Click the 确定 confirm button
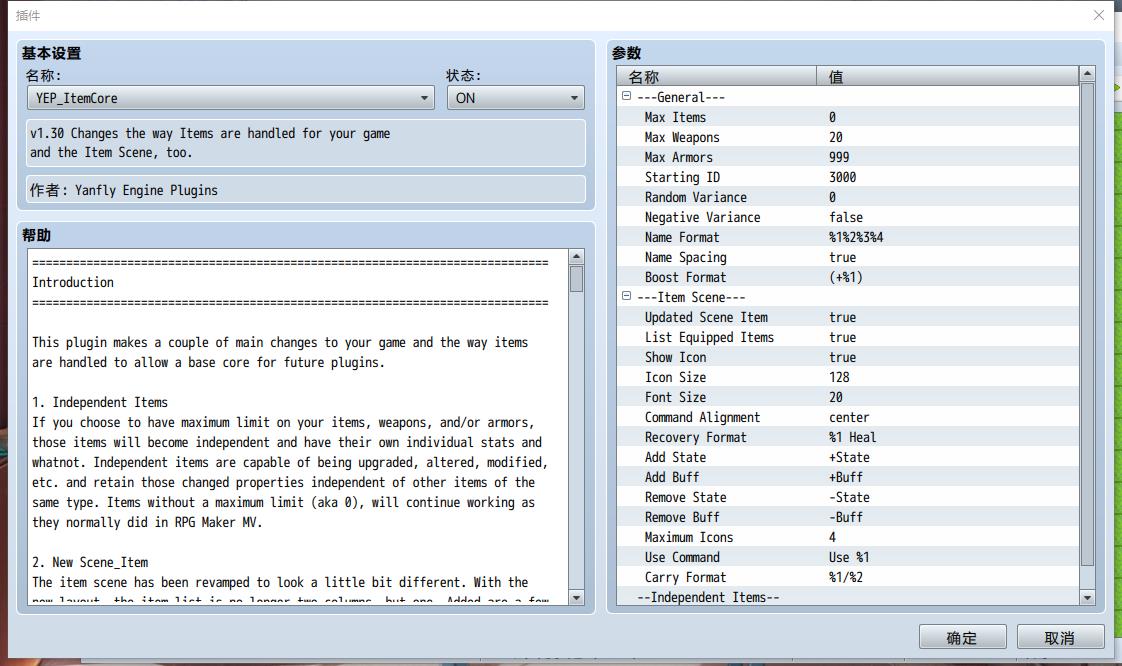Viewport: 1122px width, 666px height. coord(962,637)
